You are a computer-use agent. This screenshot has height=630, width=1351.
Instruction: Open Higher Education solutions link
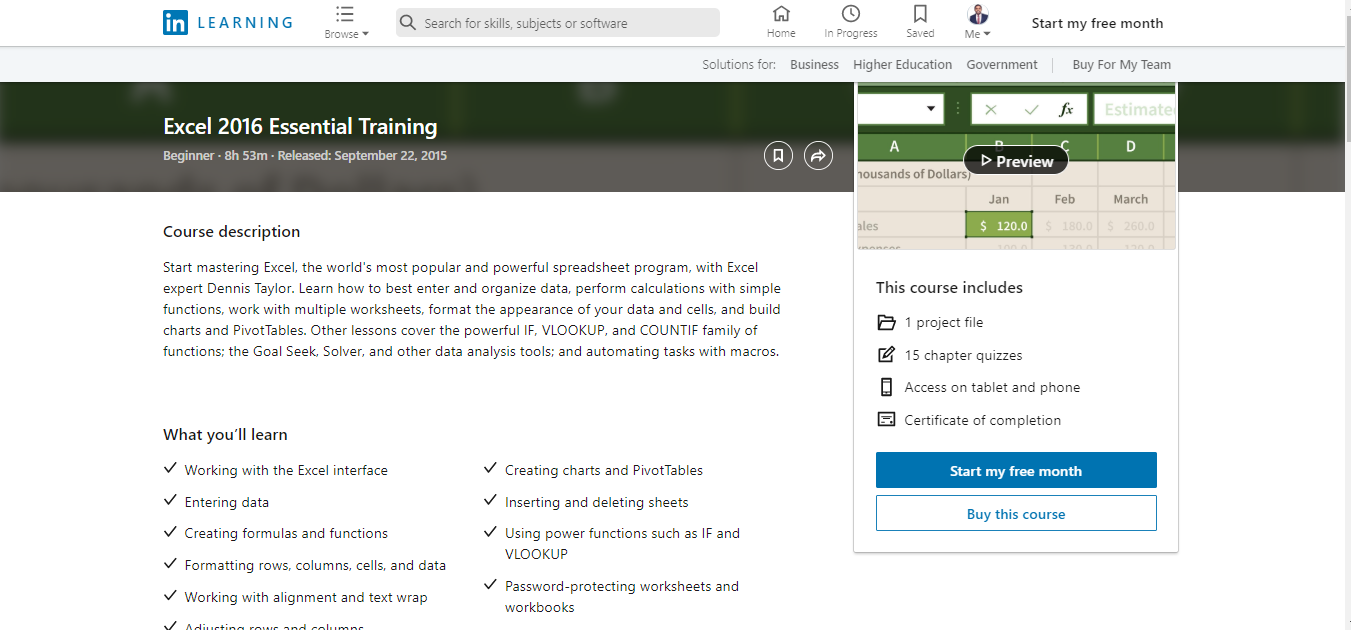click(902, 65)
